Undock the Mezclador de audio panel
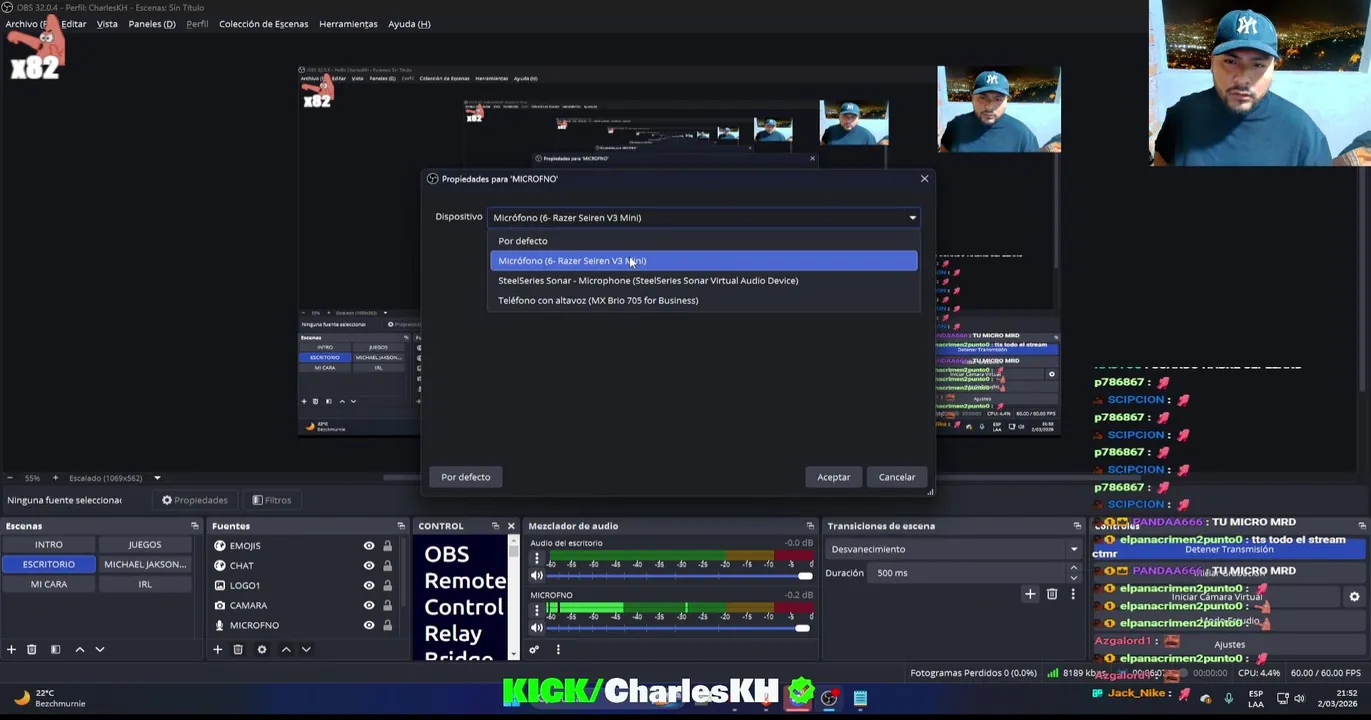Image resolution: width=1371 pixels, height=720 pixels. (810, 526)
